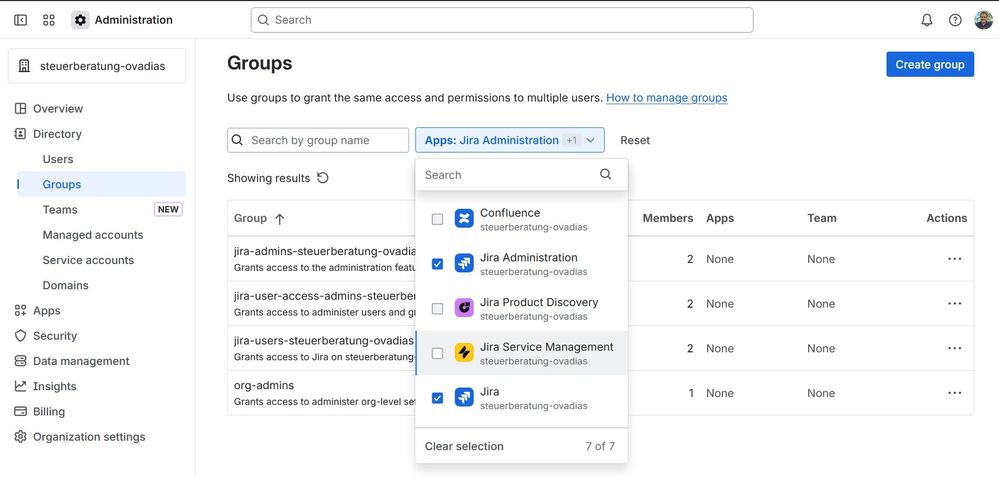This screenshot has width=999, height=477.
Task: Check the Confluence checkbox
Action: (x=437, y=219)
